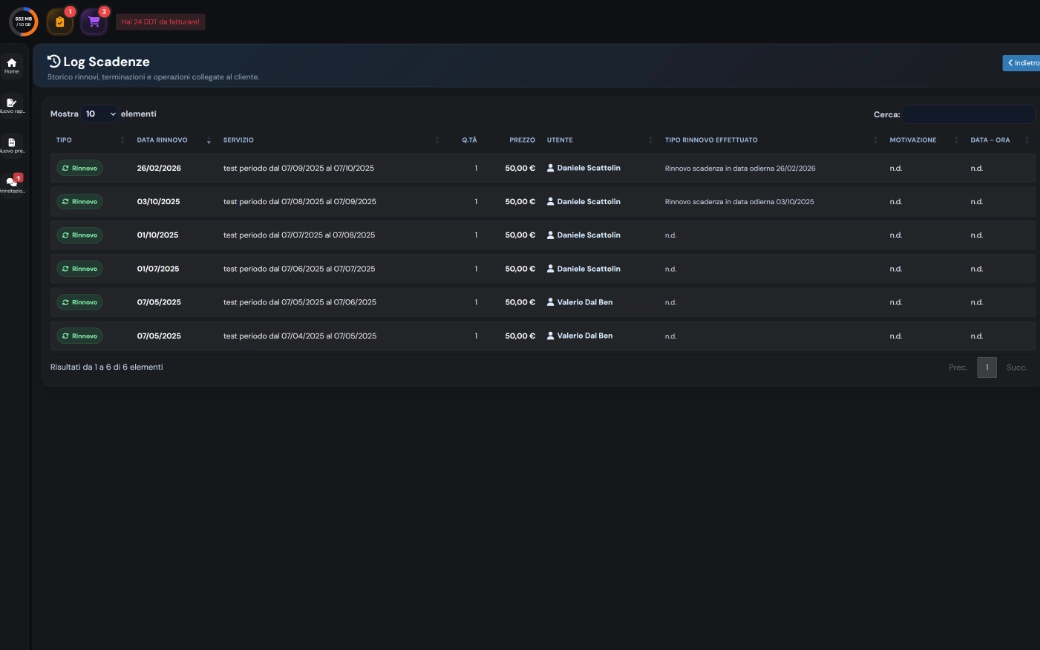Select the date 01/10/2025 cell

pos(157,235)
